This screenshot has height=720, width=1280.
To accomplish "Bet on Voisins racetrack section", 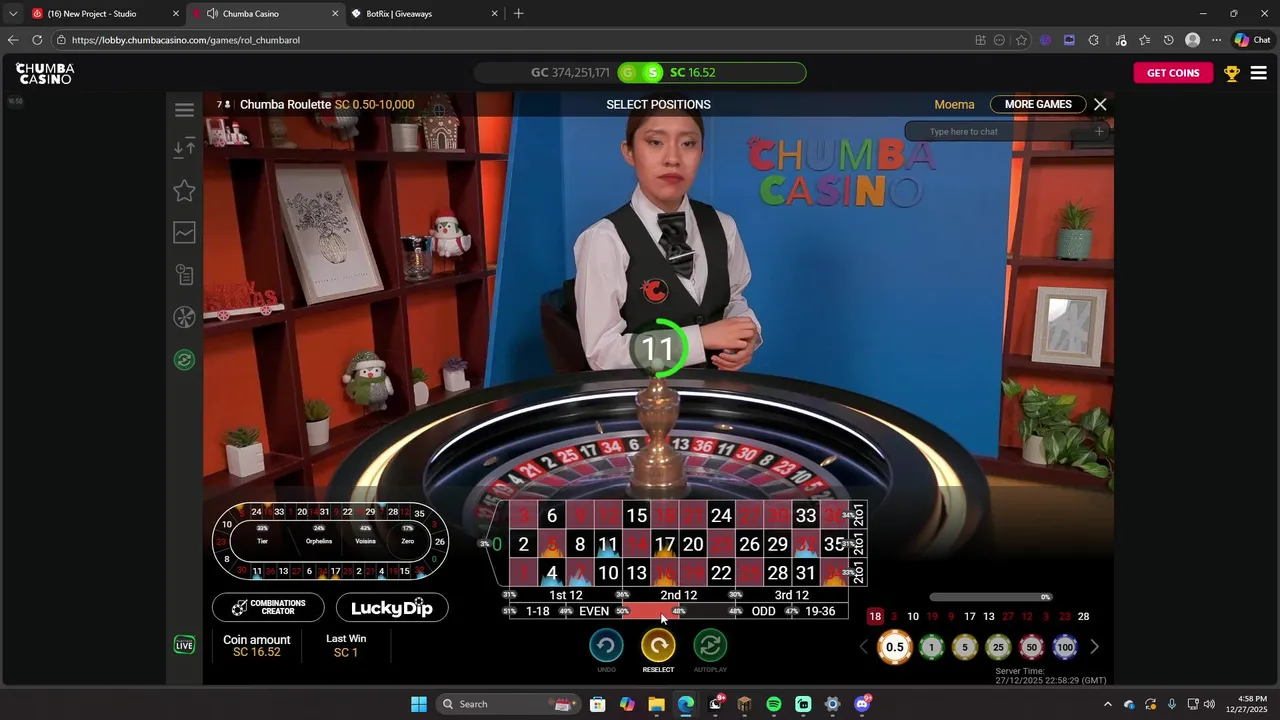I will tap(365, 541).
